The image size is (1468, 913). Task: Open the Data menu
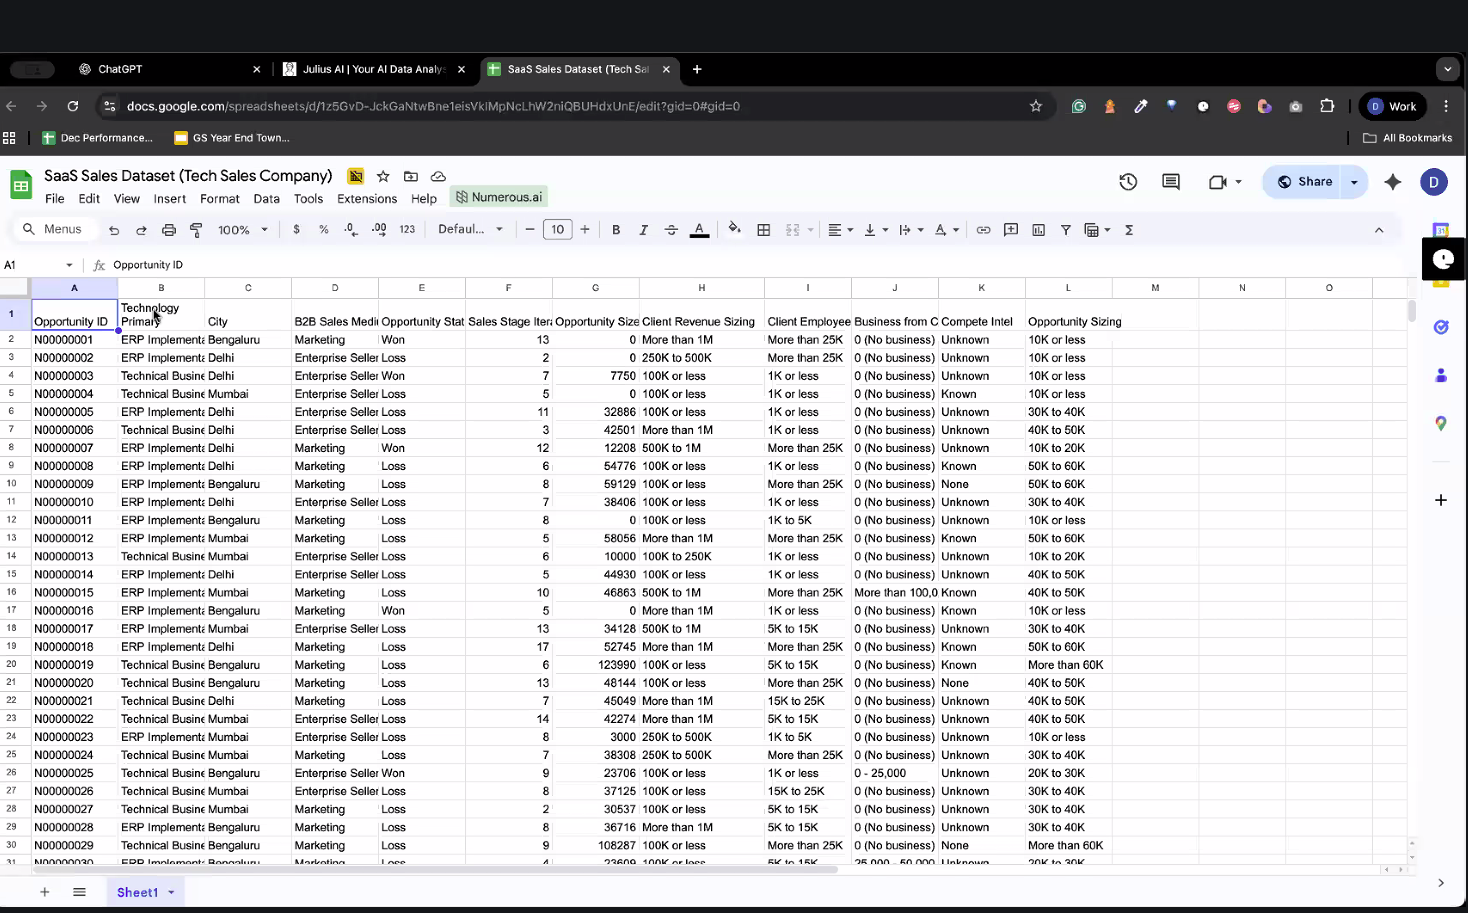(x=266, y=199)
